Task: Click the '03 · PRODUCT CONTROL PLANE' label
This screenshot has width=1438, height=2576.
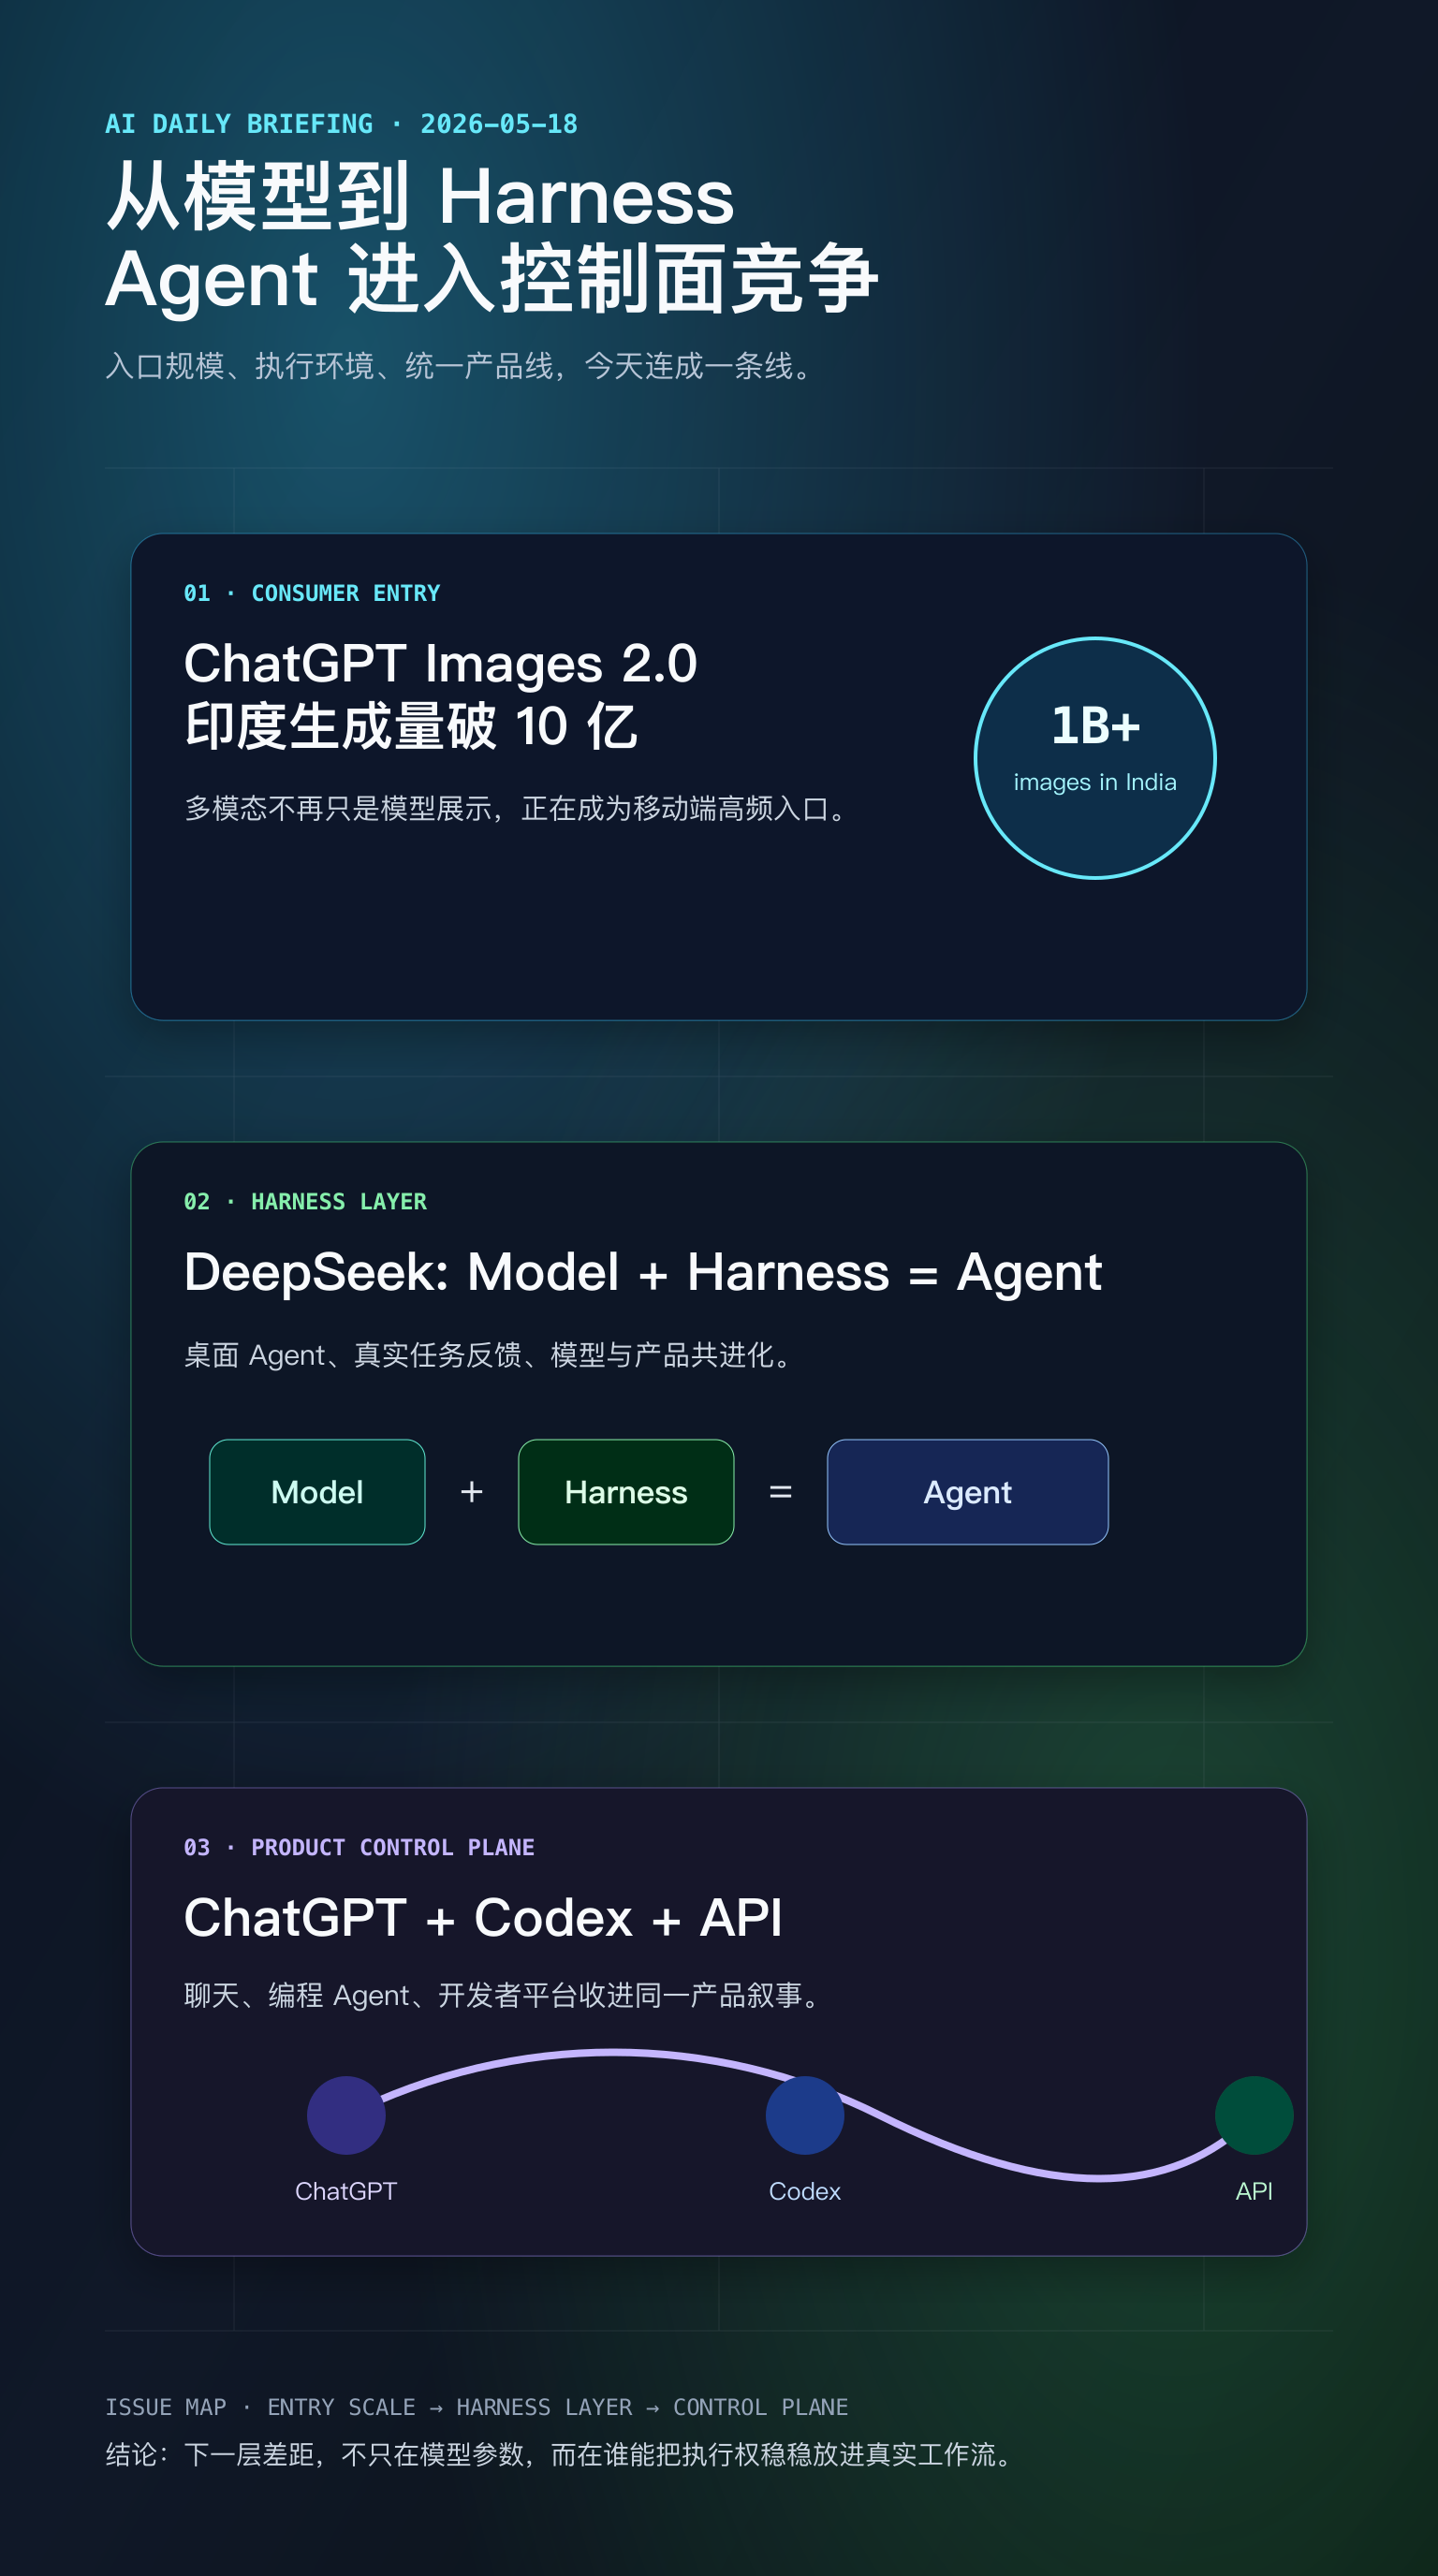Action: click(x=359, y=1847)
